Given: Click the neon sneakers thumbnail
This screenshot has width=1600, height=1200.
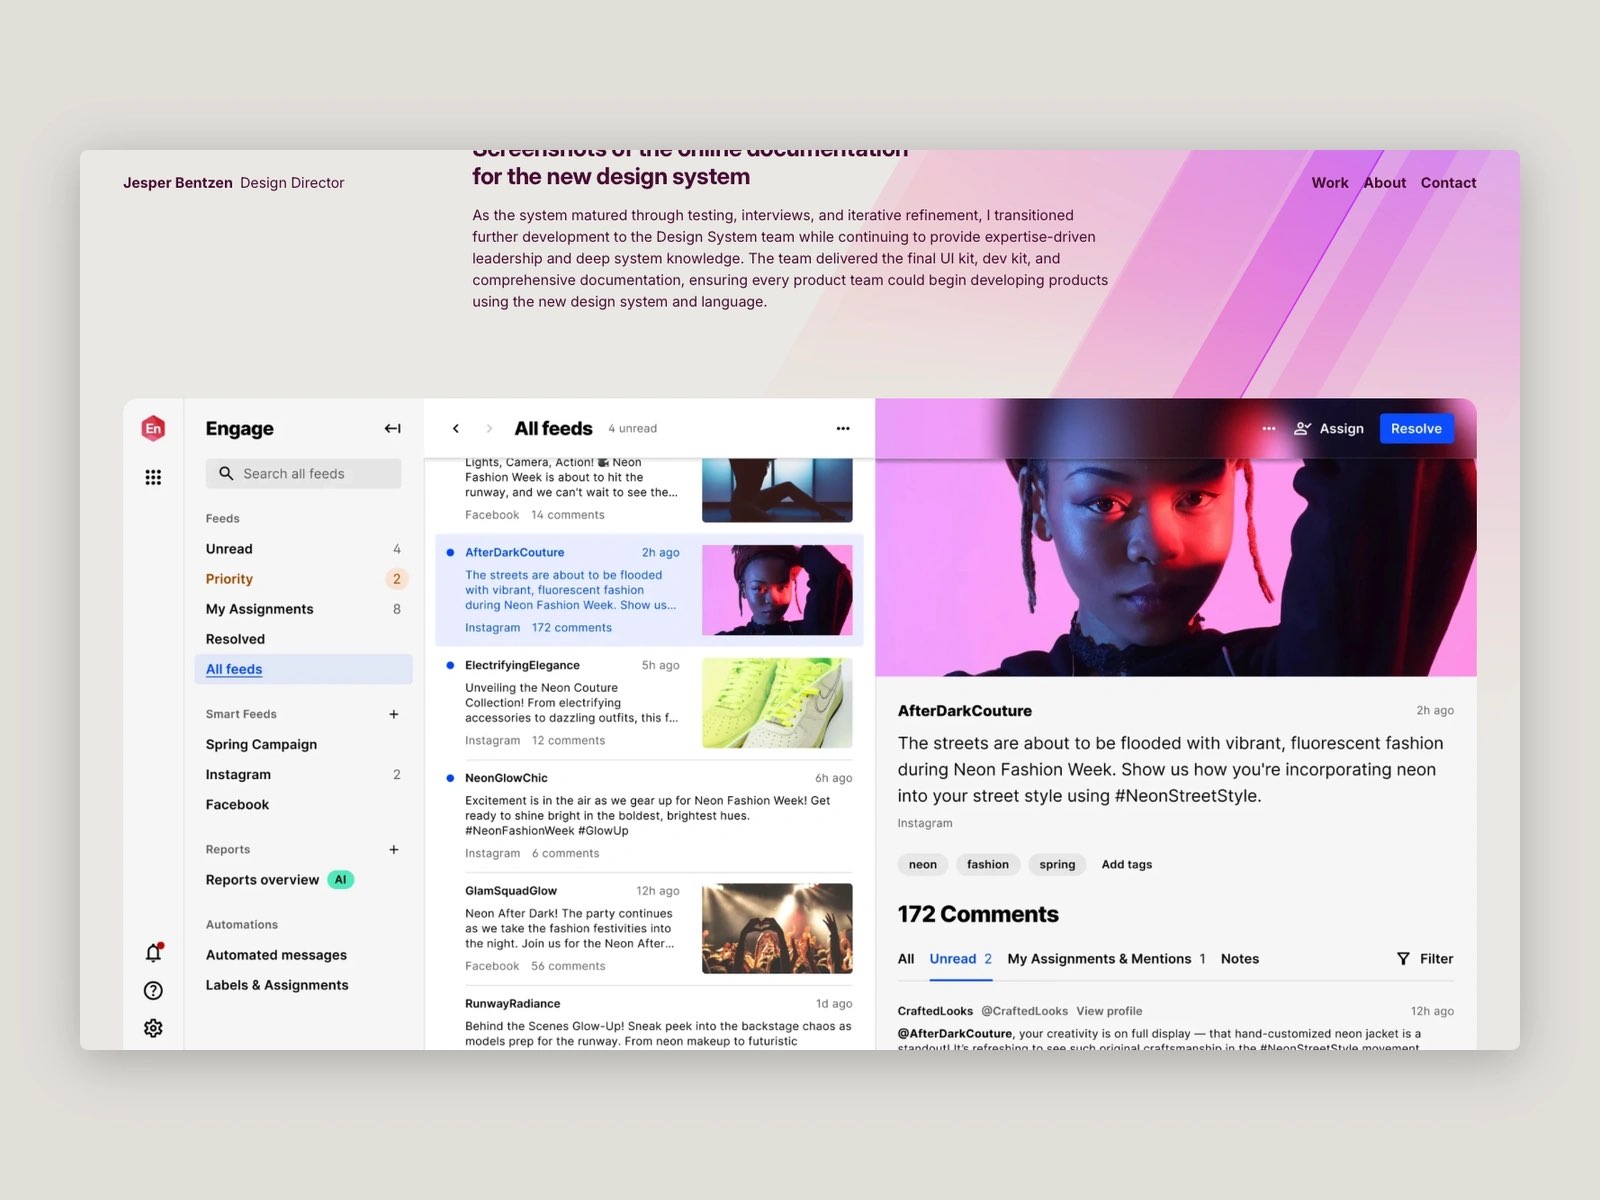Looking at the screenshot, I should 777,703.
